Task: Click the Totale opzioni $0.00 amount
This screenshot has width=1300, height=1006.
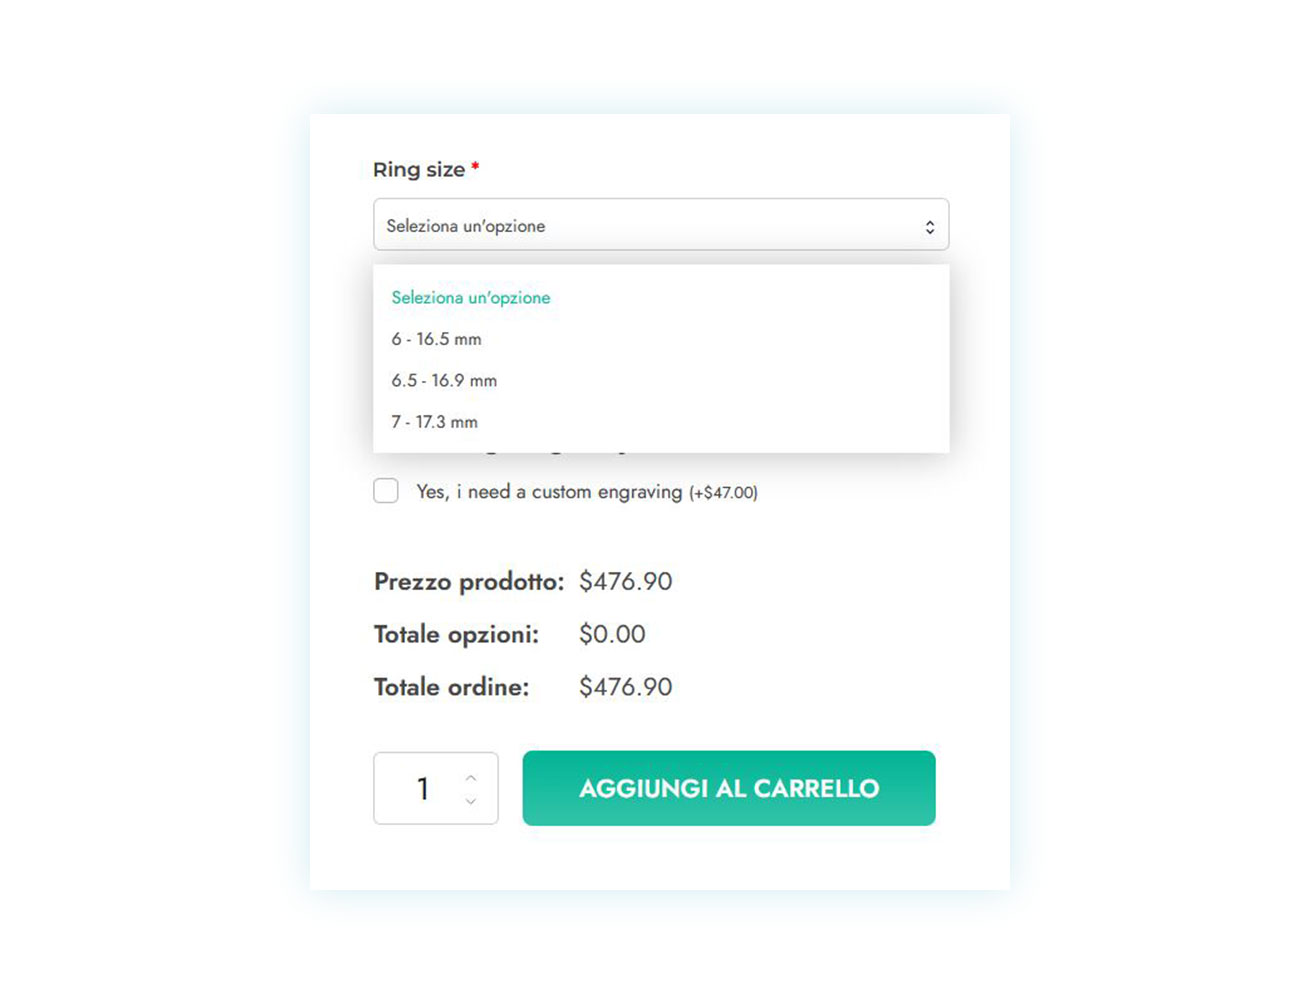Action: pos(612,634)
